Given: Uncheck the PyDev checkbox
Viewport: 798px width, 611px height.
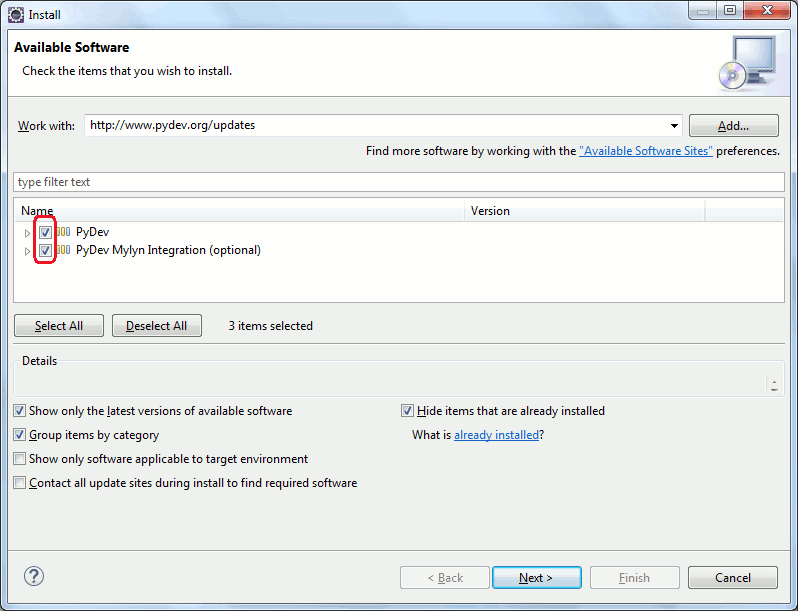Looking at the screenshot, I should click(45, 232).
